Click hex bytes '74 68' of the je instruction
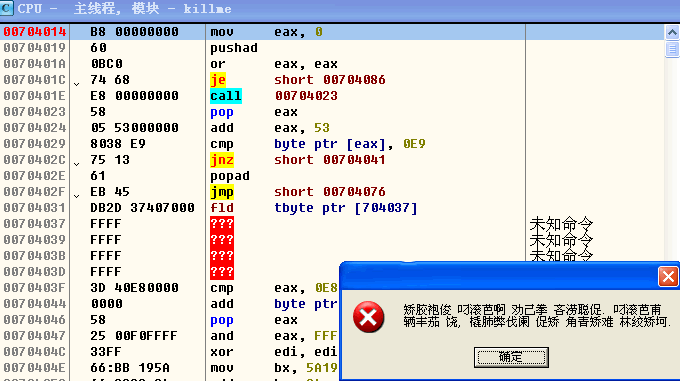 point(110,80)
